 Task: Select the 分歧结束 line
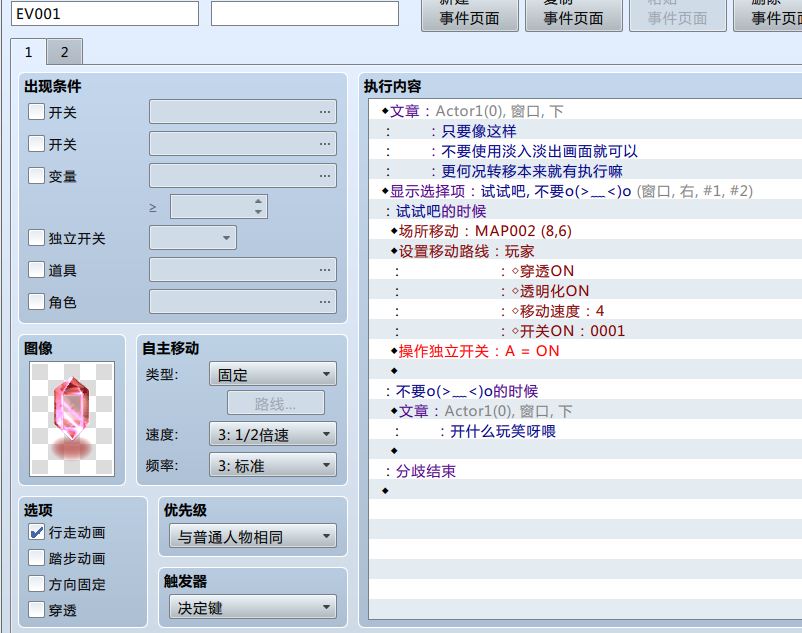click(x=585, y=471)
